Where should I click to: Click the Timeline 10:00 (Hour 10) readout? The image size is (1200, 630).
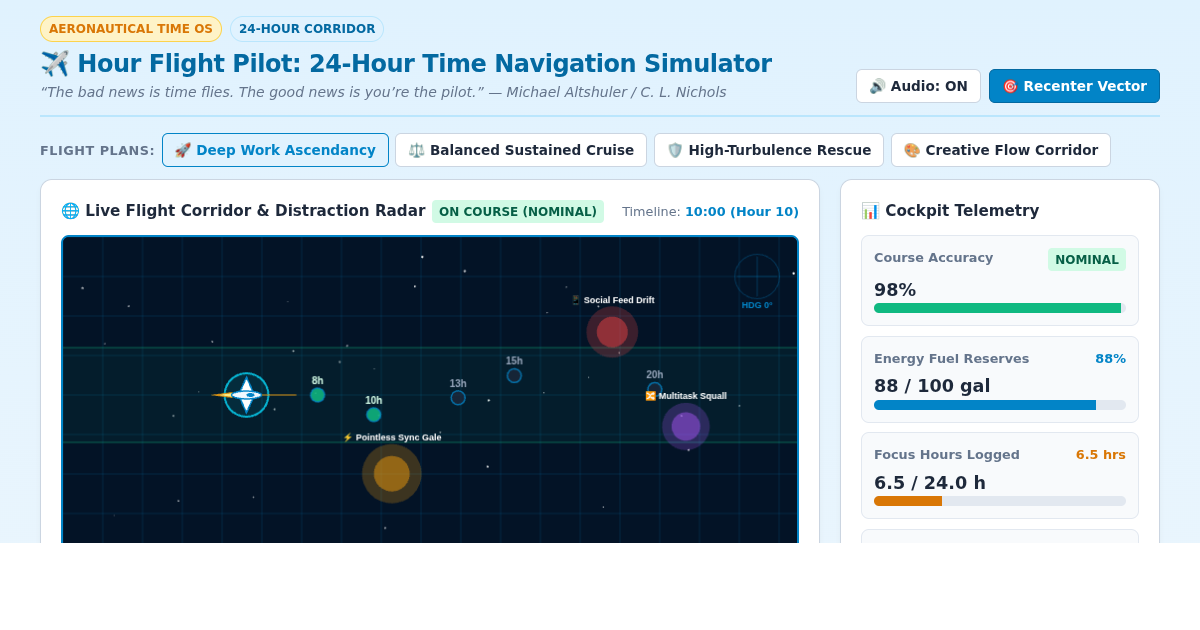[710, 212]
